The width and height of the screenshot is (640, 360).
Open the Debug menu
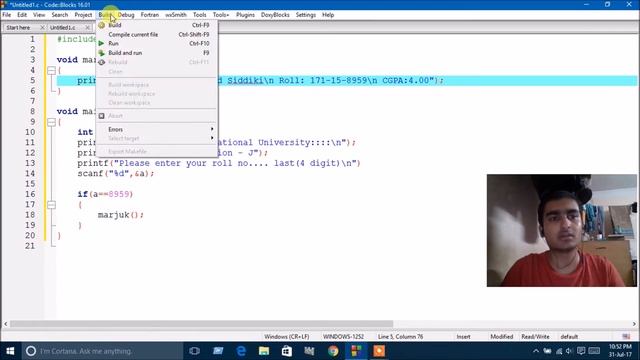tap(126, 15)
